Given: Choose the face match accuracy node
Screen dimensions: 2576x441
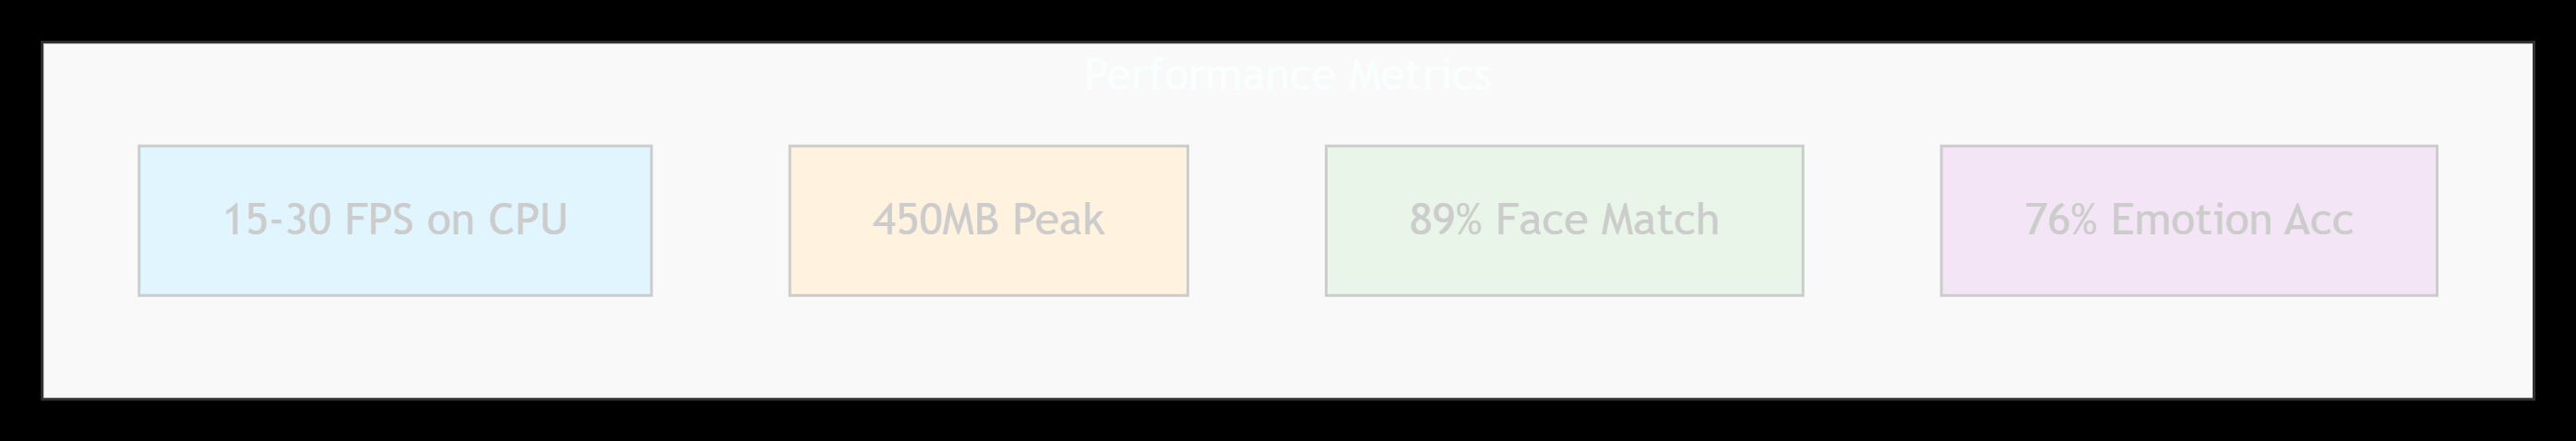Looking at the screenshot, I should [1564, 221].
